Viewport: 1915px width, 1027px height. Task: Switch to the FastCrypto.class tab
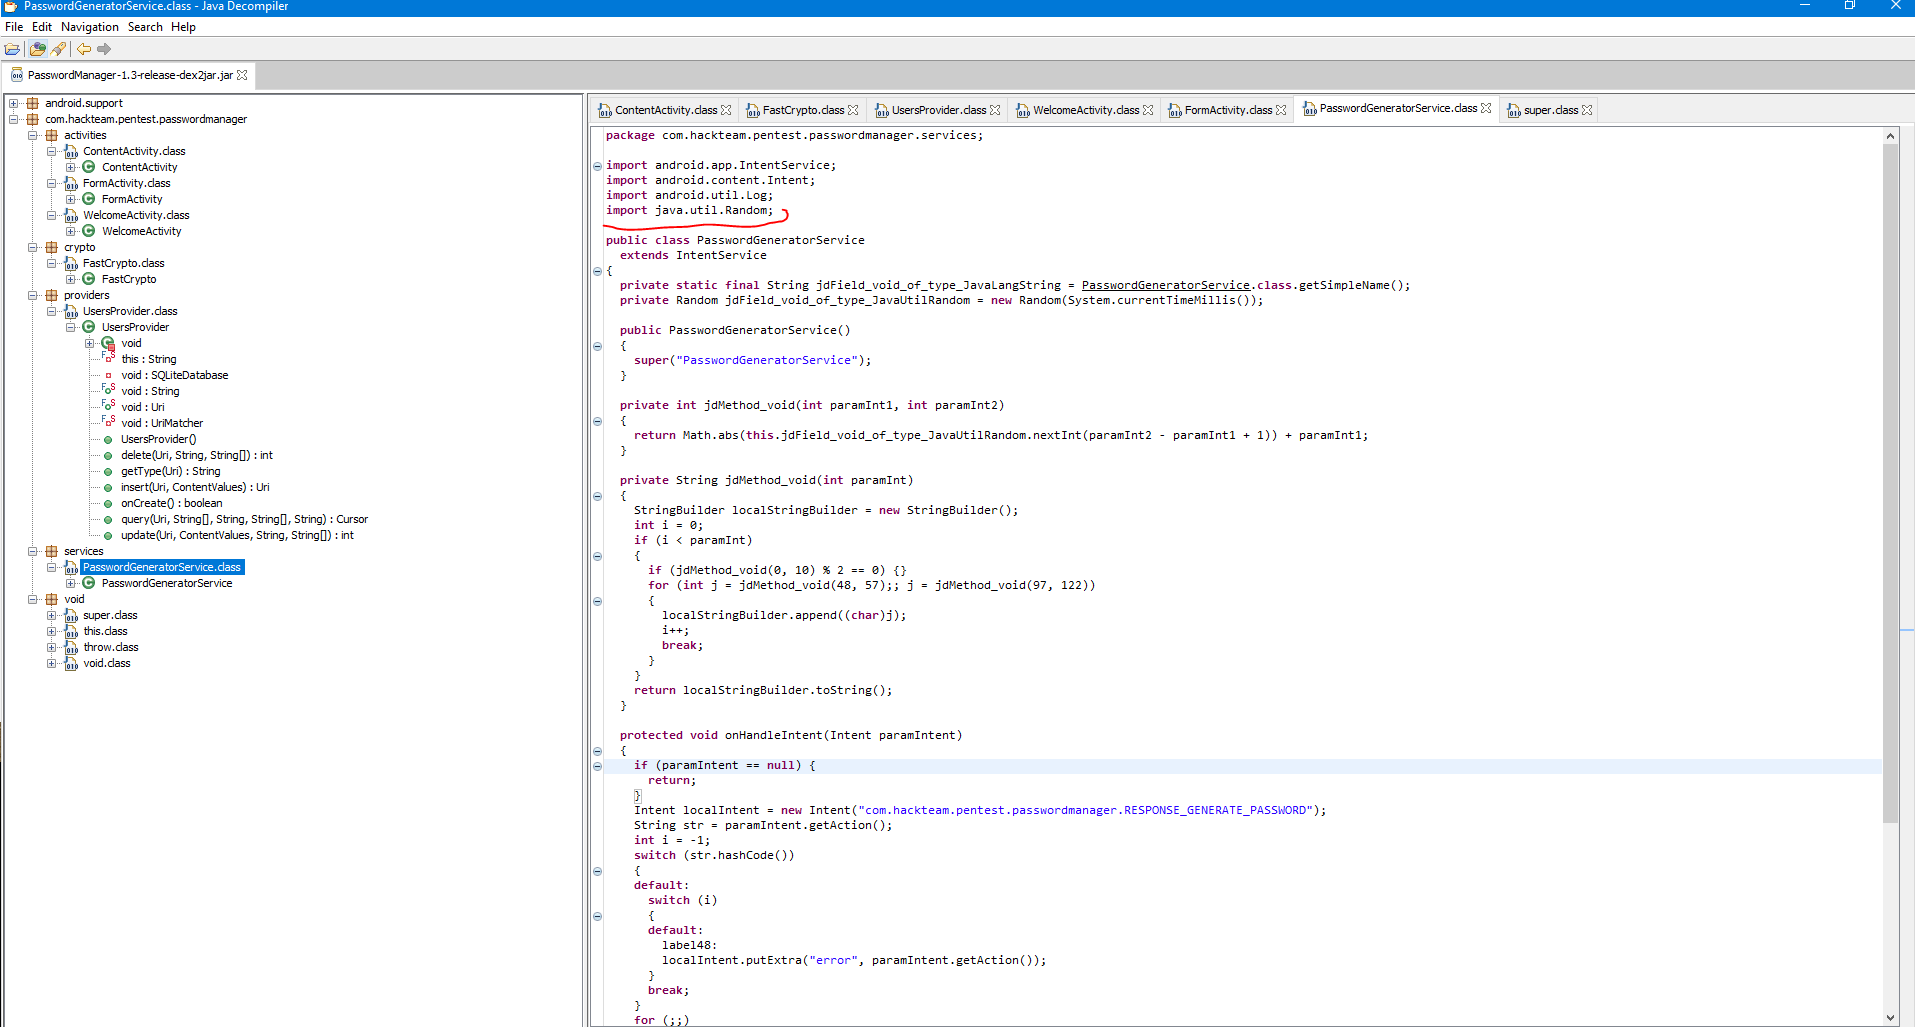802,110
